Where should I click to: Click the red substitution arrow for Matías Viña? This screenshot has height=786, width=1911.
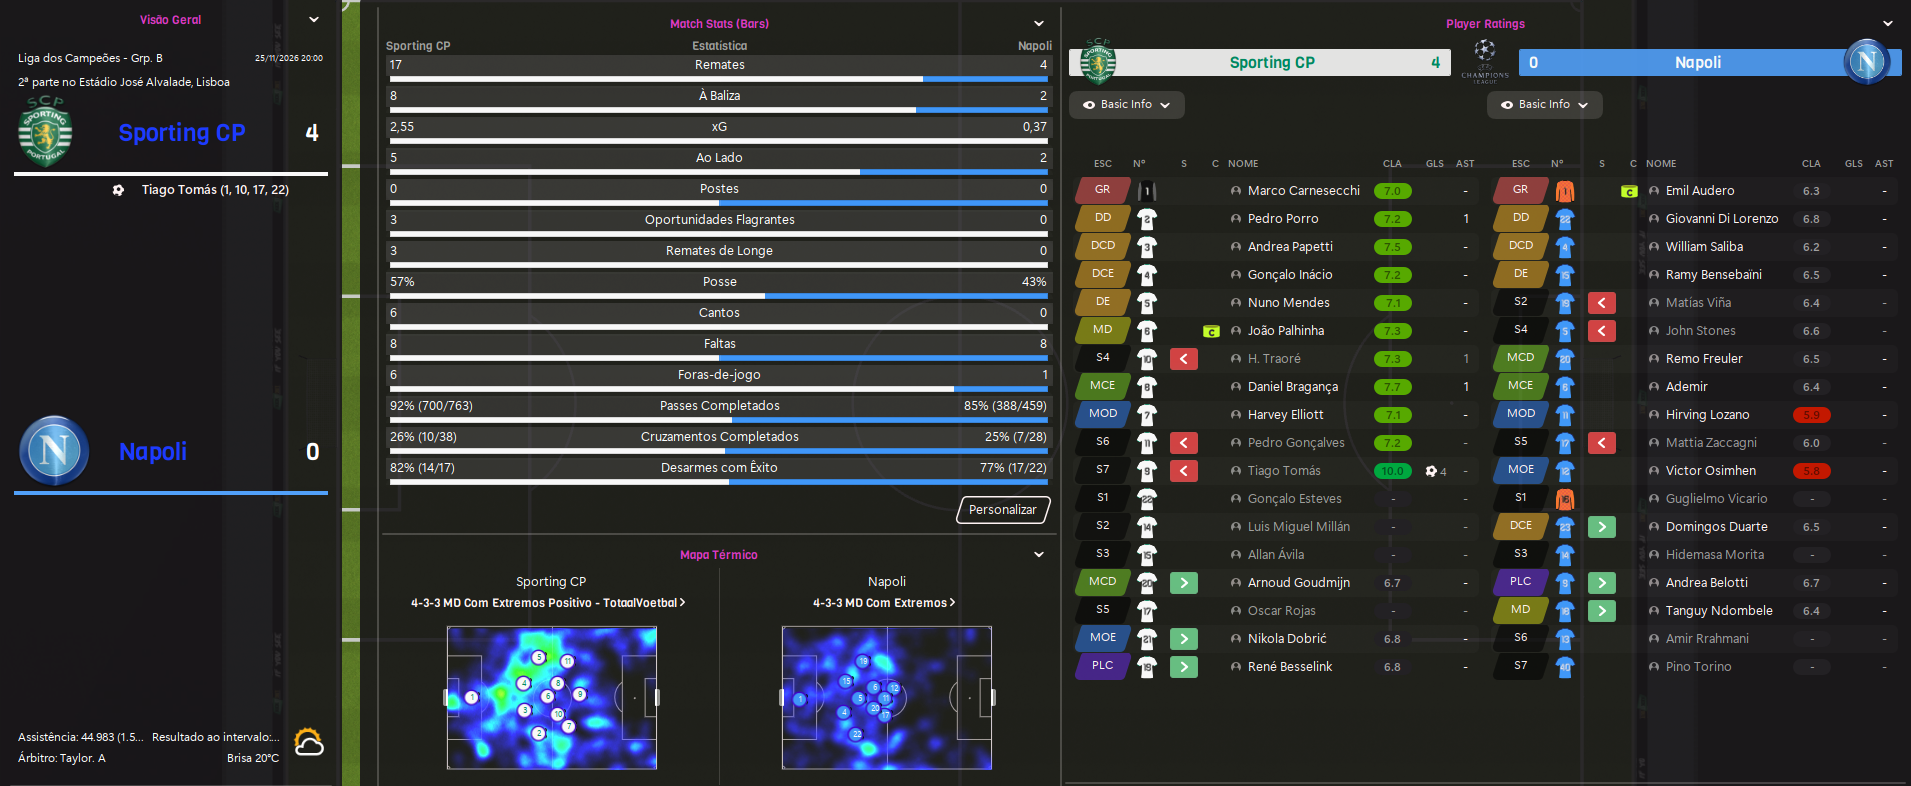[x=1602, y=302]
